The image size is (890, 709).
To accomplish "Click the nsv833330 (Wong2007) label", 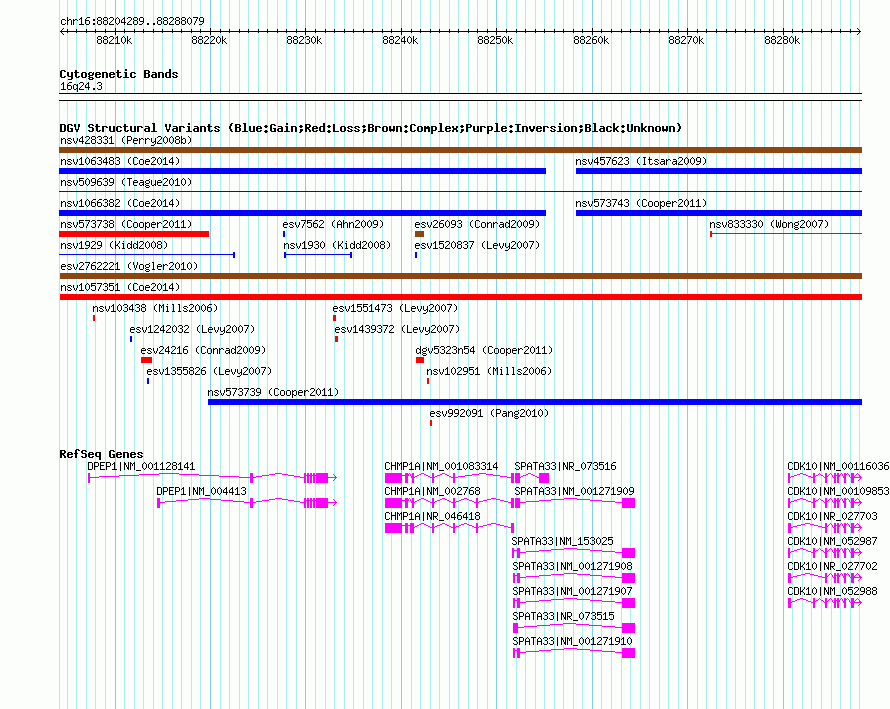I will [769, 224].
